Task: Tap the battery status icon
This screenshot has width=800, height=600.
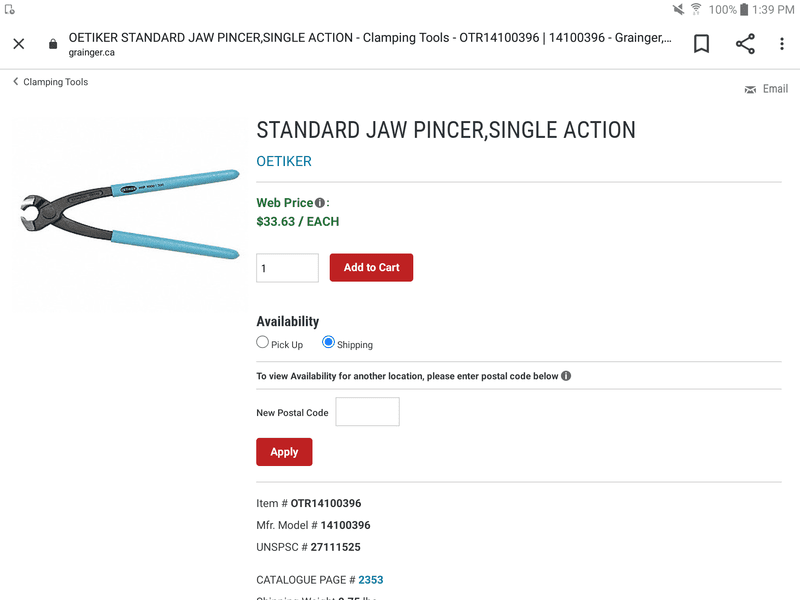Action: [x=744, y=9]
